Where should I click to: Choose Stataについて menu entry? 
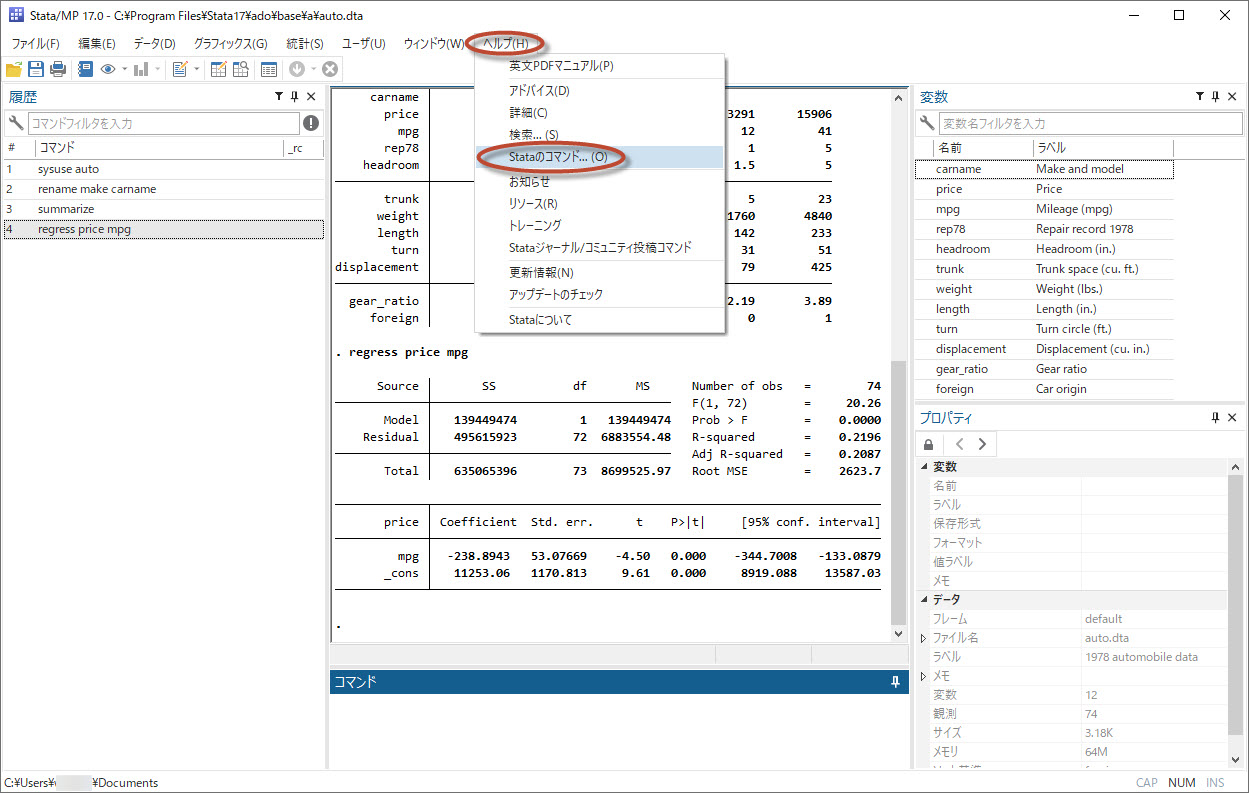pyautogui.click(x=600, y=320)
